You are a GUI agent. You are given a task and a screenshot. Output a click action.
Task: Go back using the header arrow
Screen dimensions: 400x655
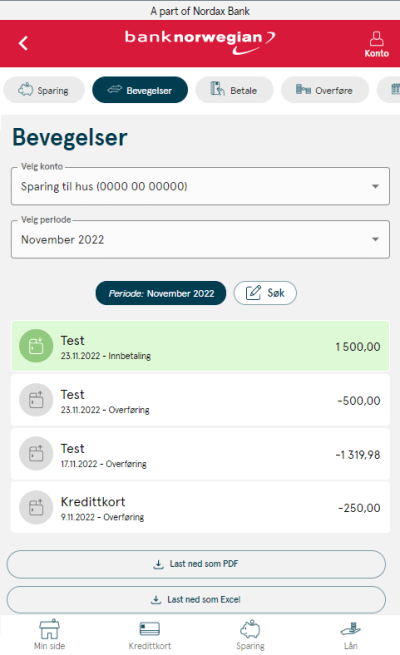tap(23, 43)
